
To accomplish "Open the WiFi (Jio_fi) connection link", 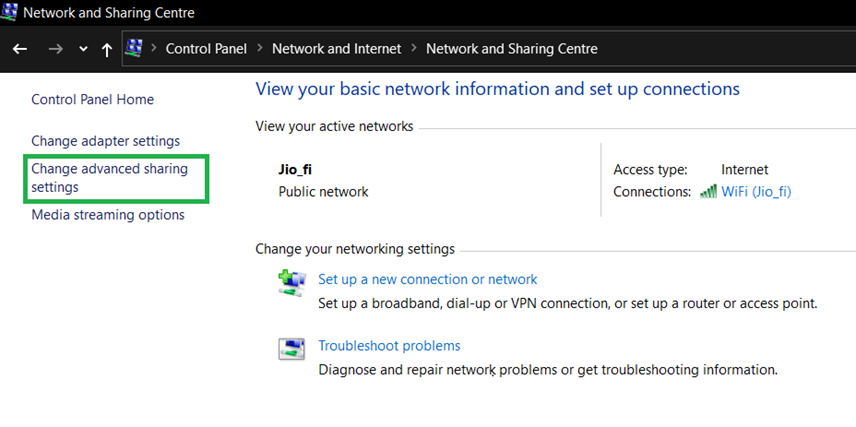I will 756,192.
